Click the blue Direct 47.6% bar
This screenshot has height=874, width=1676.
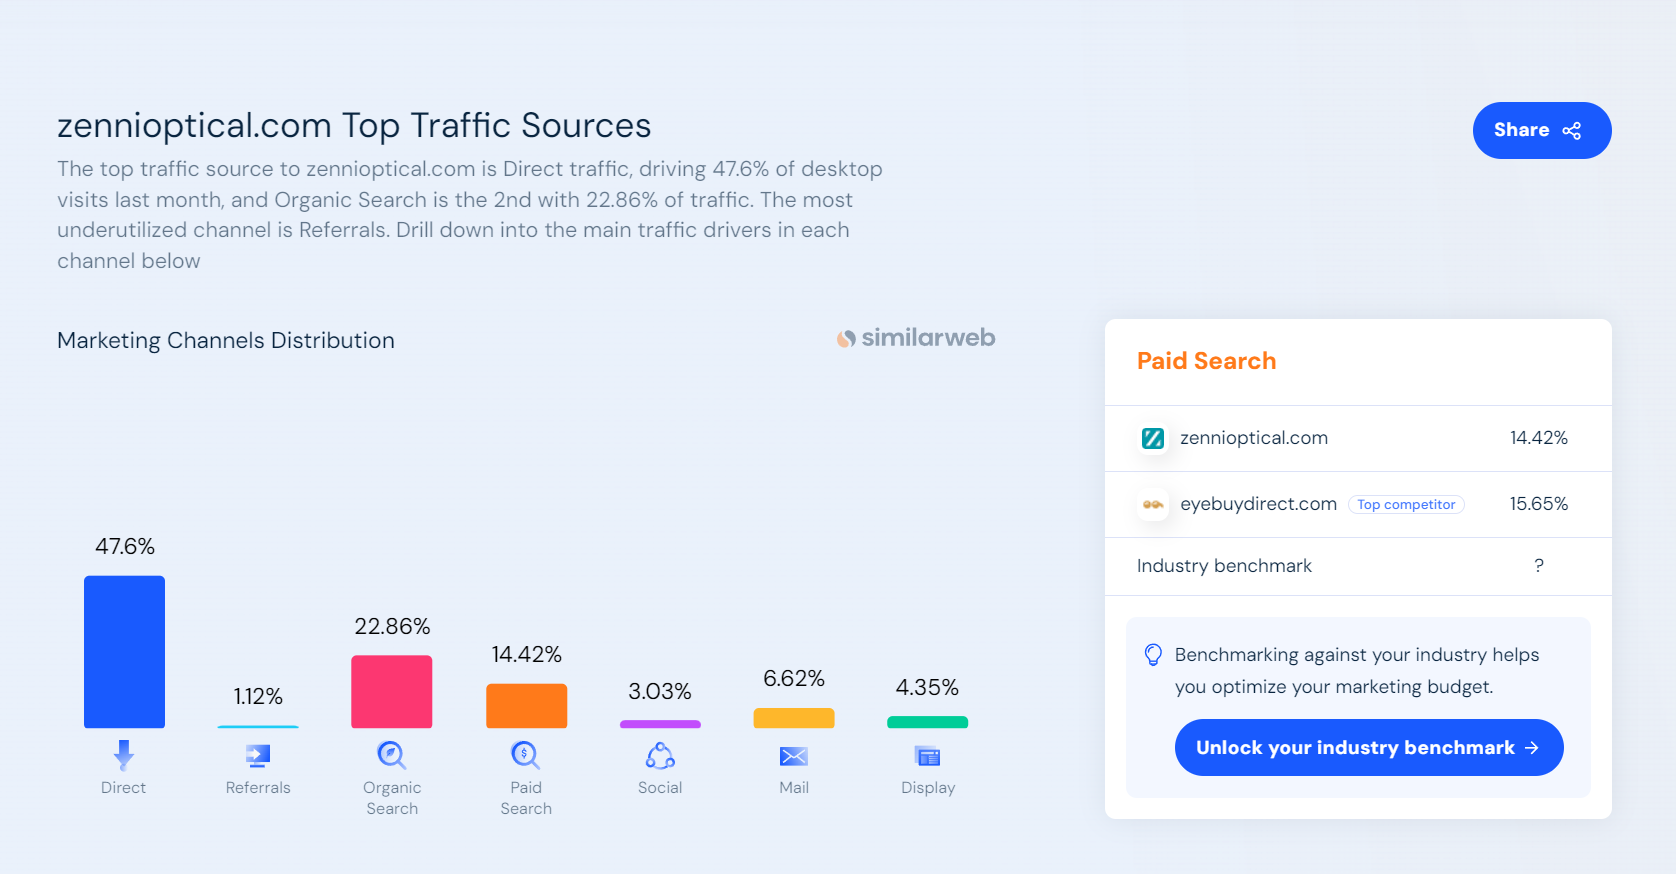pyautogui.click(x=124, y=652)
